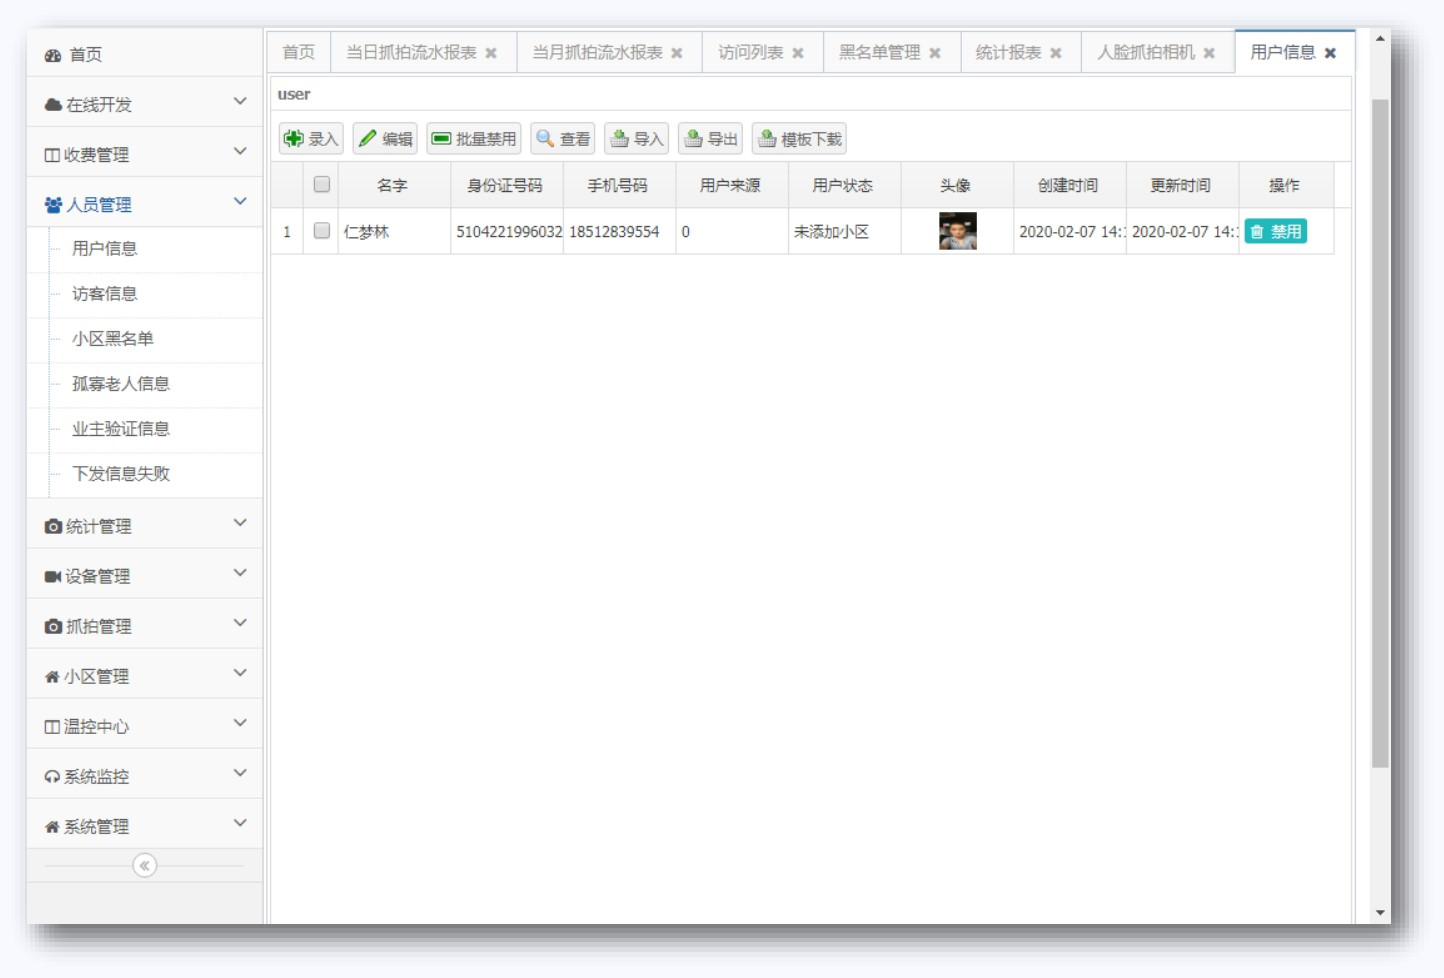Screen dimensions: 1444x978
Task: Open 访客信息 in the sidebar
Action: pos(105,294)
